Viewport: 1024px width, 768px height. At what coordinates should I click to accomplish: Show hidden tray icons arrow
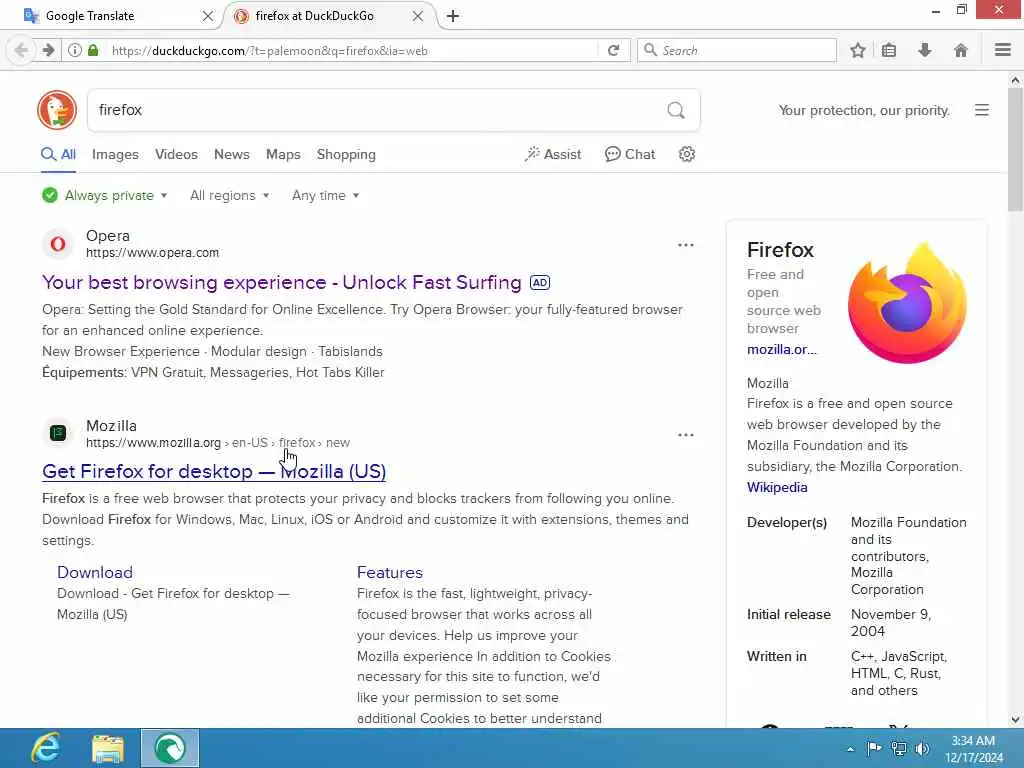(x=850, y=749)
